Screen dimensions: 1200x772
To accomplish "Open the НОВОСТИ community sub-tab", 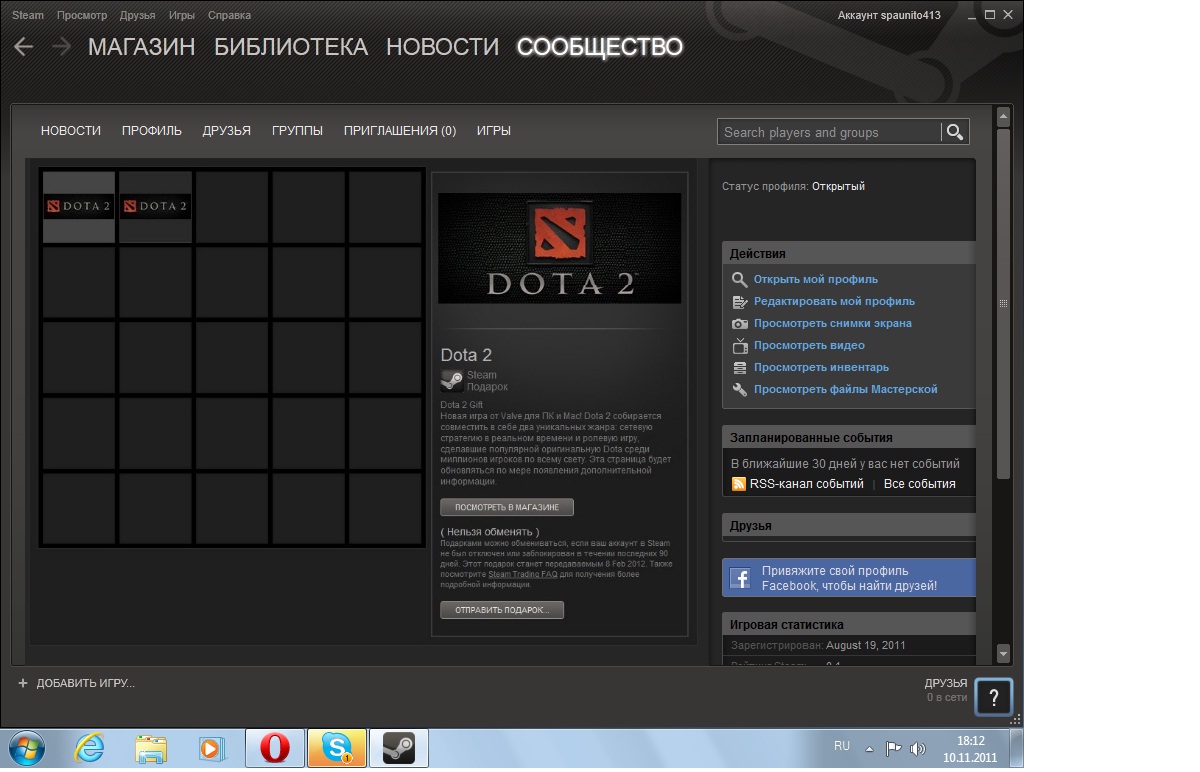I will pyautogui.click(x=71, y=131).
